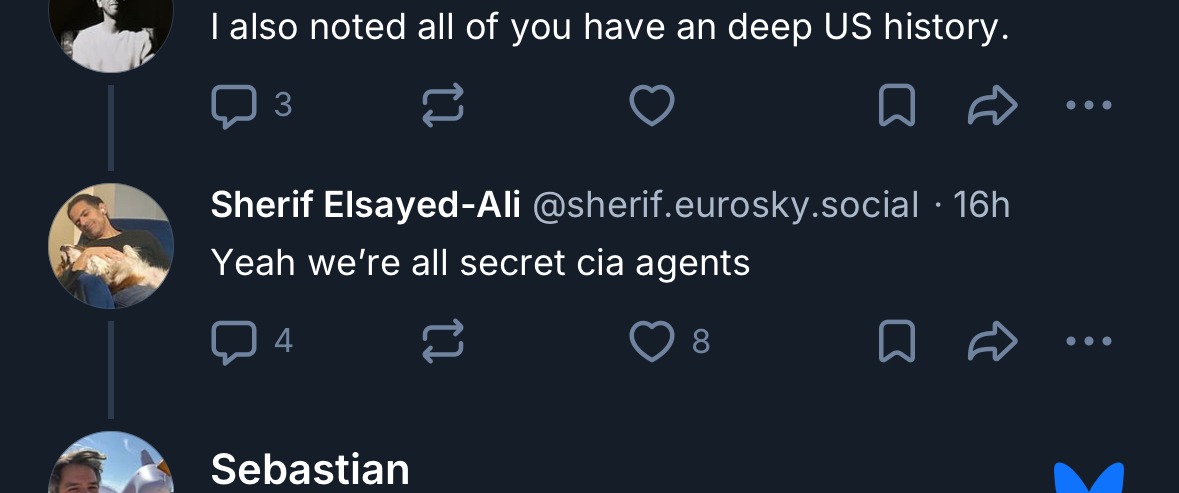Open Sherif Elsayed-Ali's profile name link
The width and height of the screenshot is (1179, 493).
(x=365, y=205)
